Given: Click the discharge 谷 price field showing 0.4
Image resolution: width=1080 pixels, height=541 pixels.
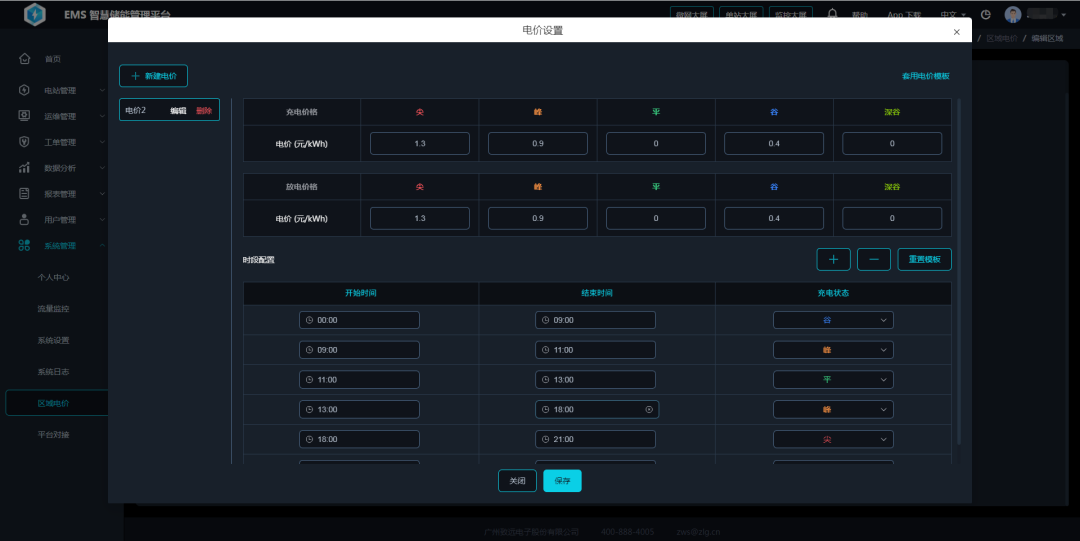Looking at the screenshot, I should click(x=773, y=219).
